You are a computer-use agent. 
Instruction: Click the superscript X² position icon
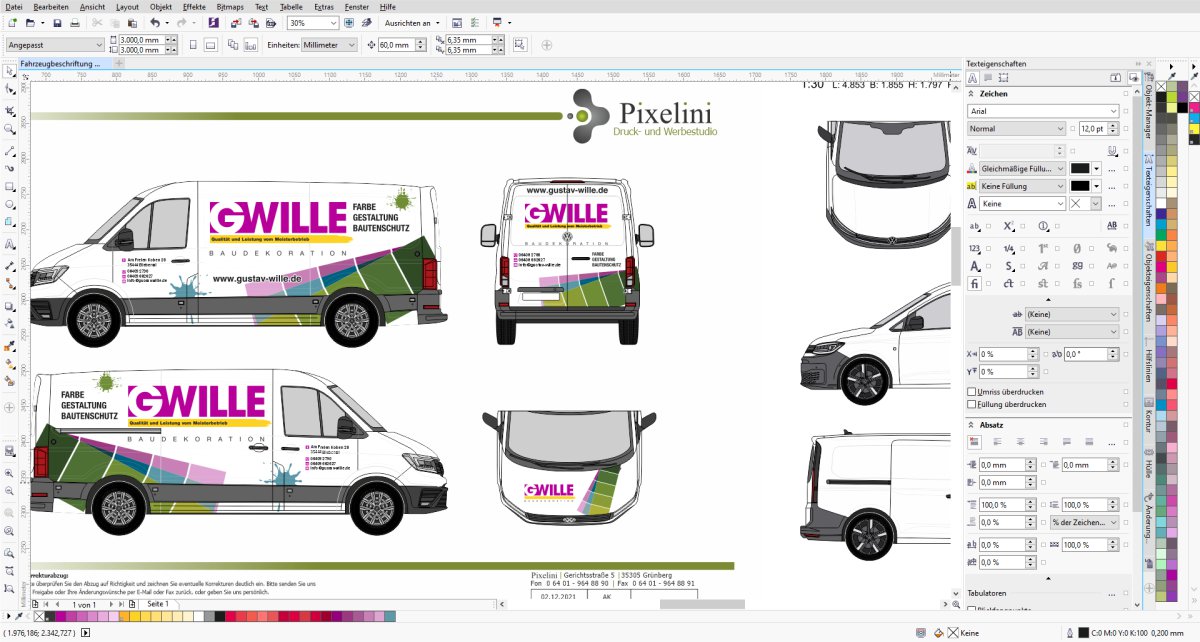(x=1008, y=226)
